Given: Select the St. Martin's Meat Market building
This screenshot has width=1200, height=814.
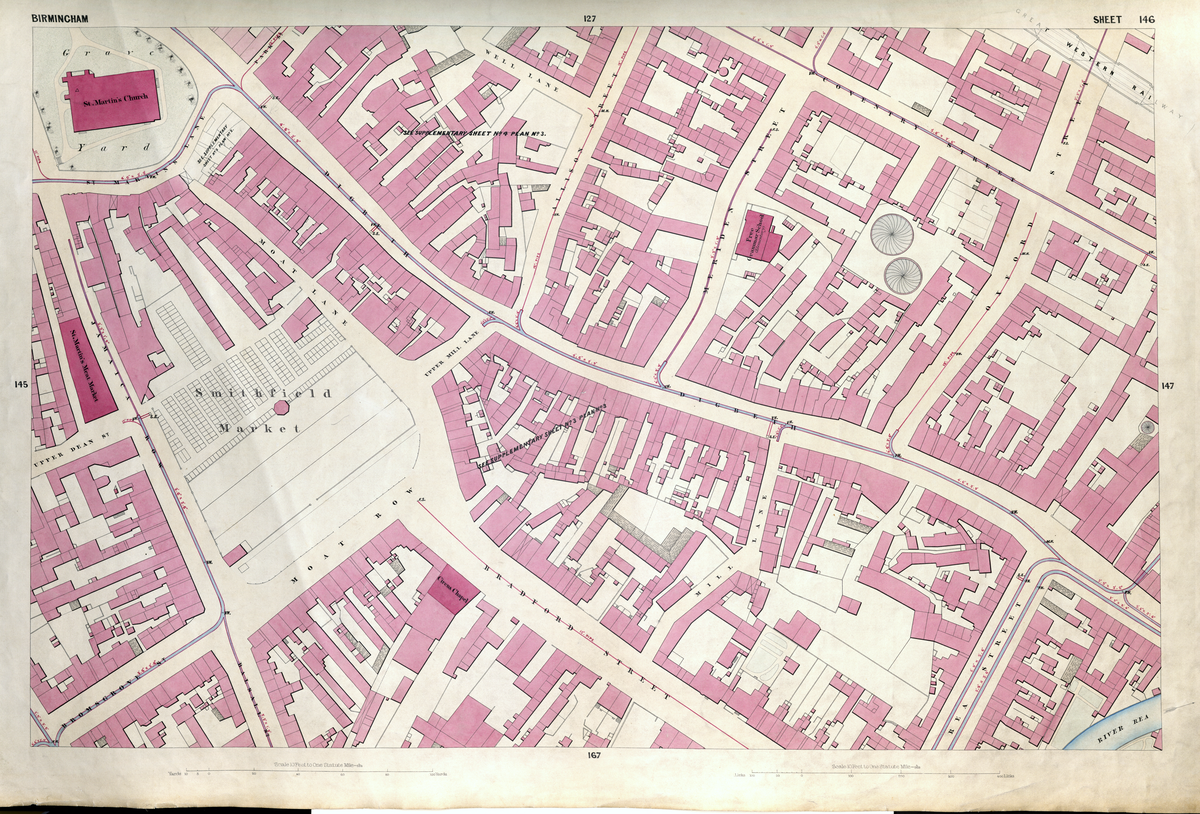Looking at the screenshot, I should [x=87, y=370].
